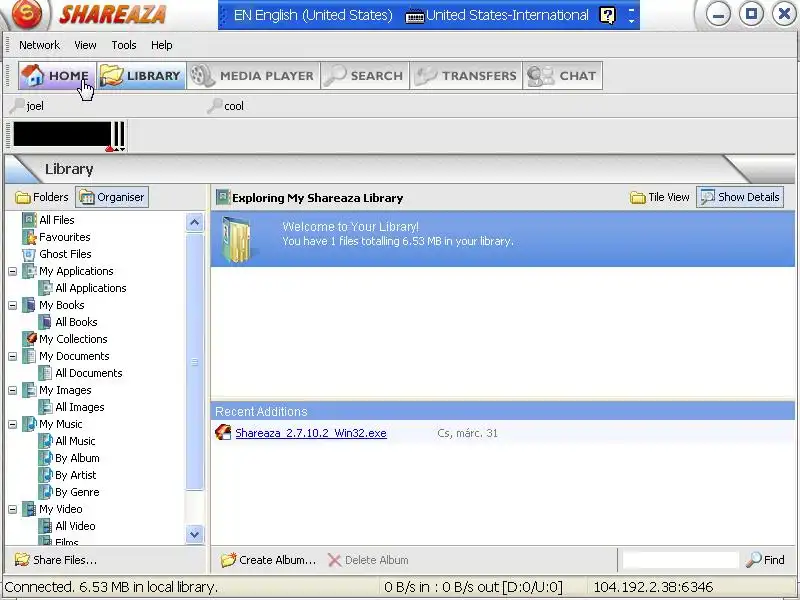Click the Chat people icon in toolbar

pos(540,76)
